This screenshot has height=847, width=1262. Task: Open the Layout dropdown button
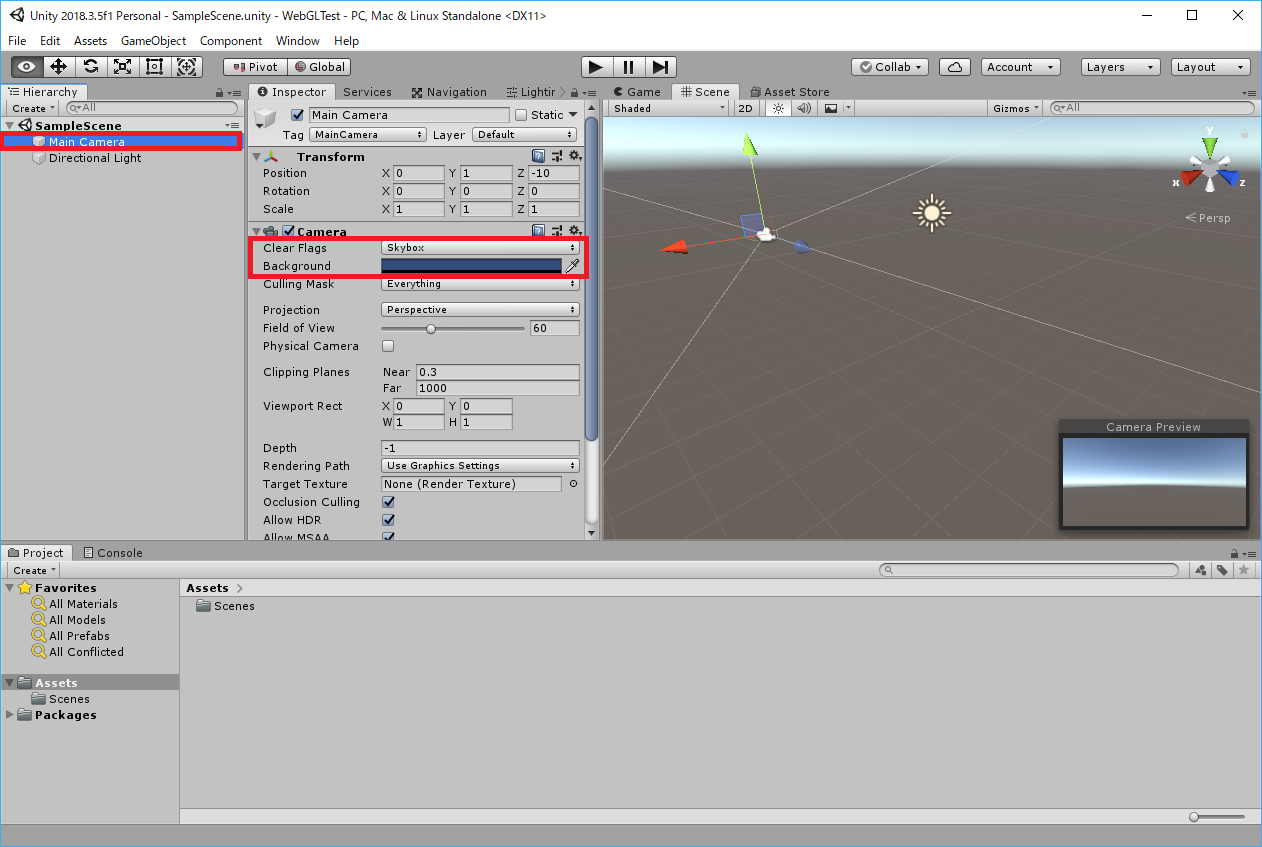(1211, 67)
